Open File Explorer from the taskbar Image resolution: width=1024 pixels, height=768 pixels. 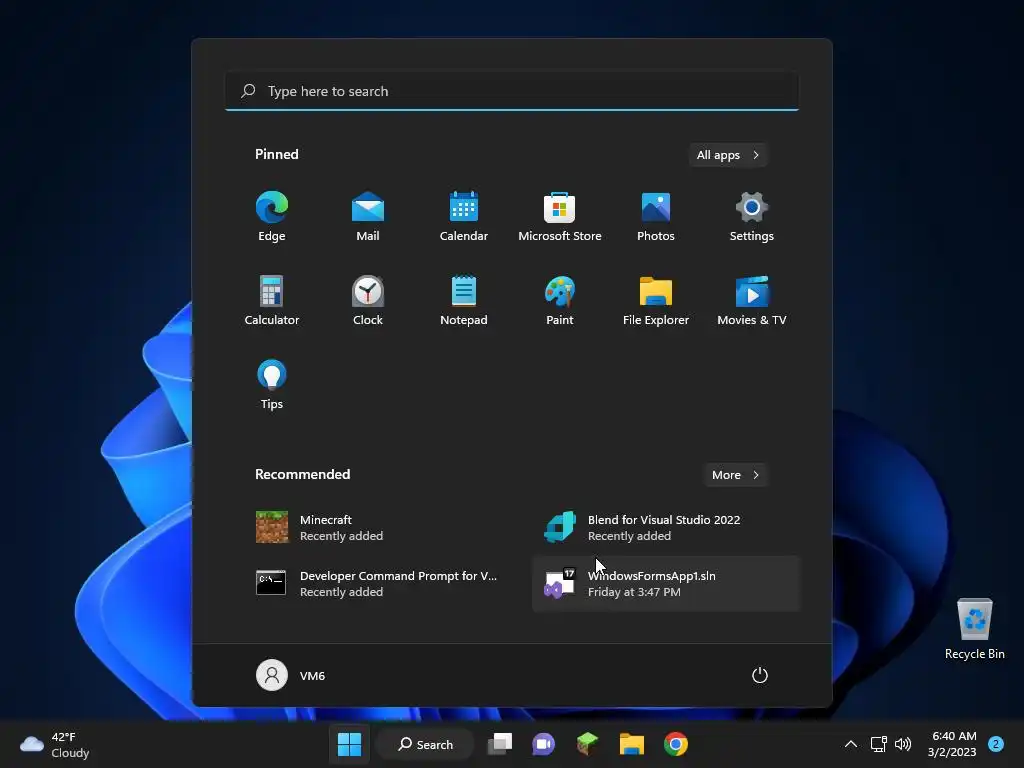632,744
